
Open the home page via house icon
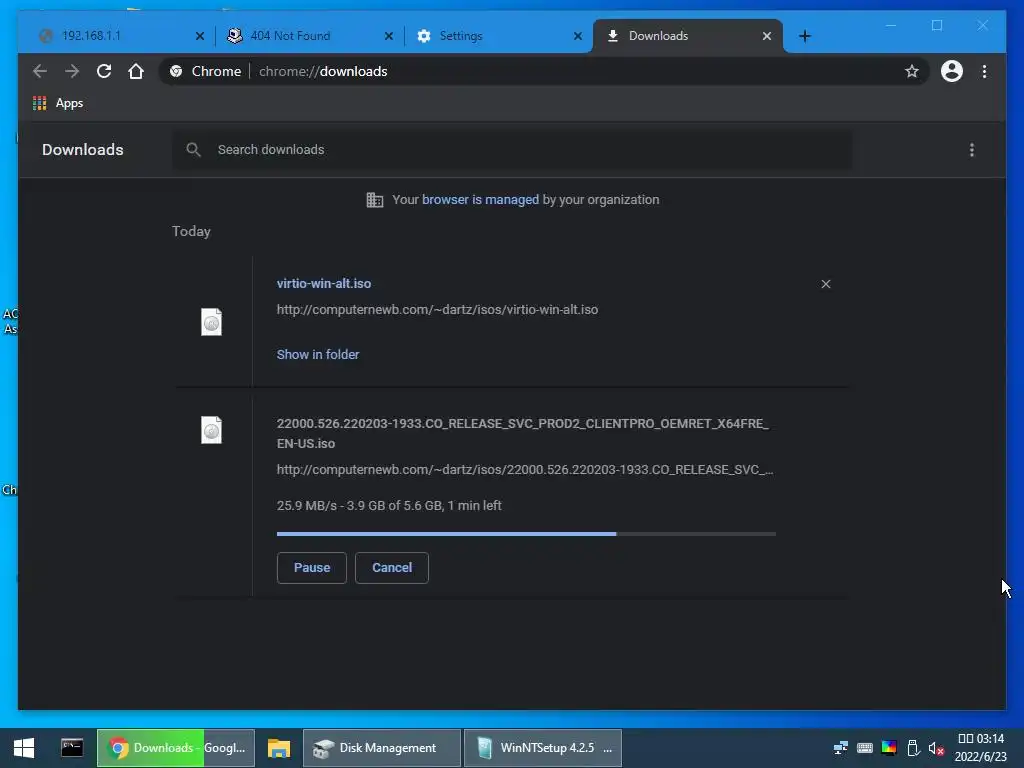136,71
